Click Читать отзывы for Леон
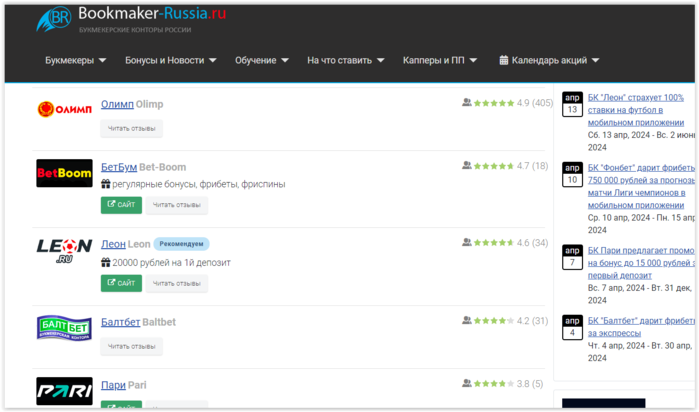 tap(177, 284)
